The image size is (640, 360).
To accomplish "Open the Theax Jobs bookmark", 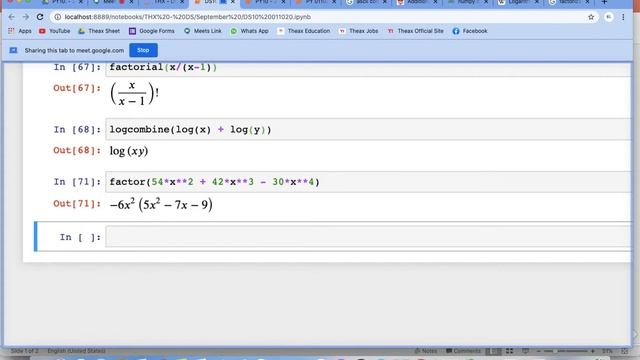I will tap(358, 31).
